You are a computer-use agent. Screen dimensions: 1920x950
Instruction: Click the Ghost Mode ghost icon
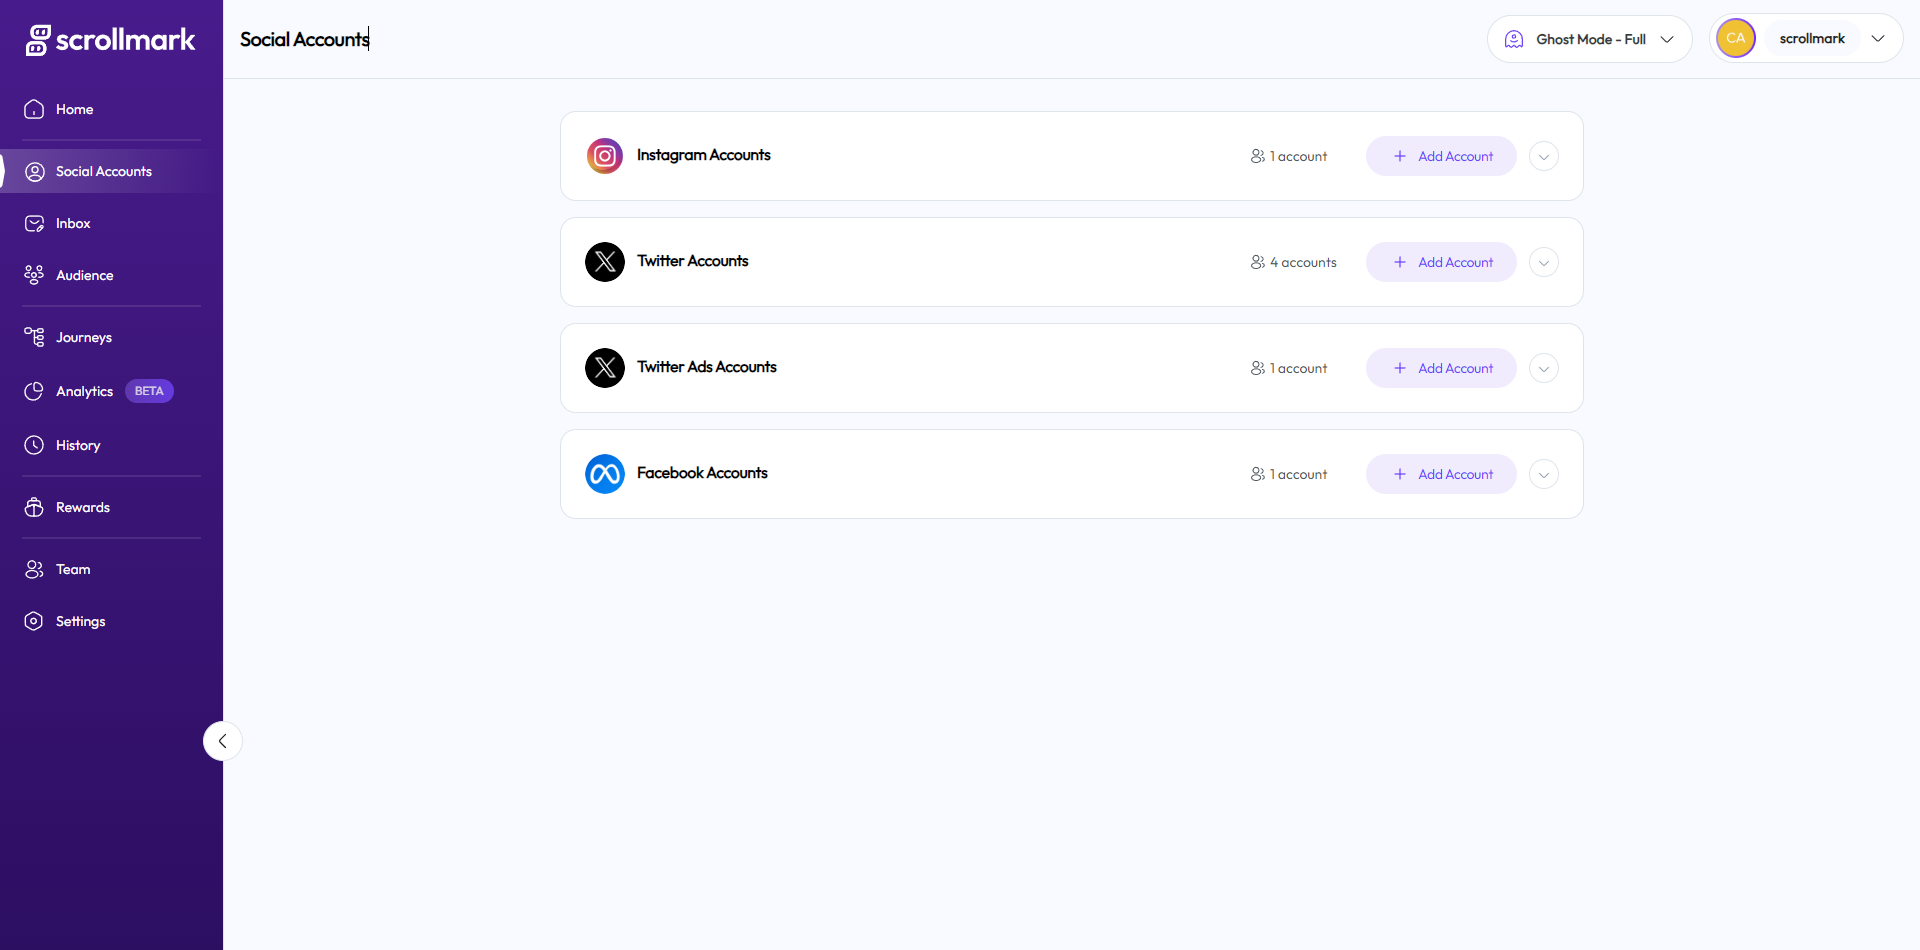coord(1514,39)
